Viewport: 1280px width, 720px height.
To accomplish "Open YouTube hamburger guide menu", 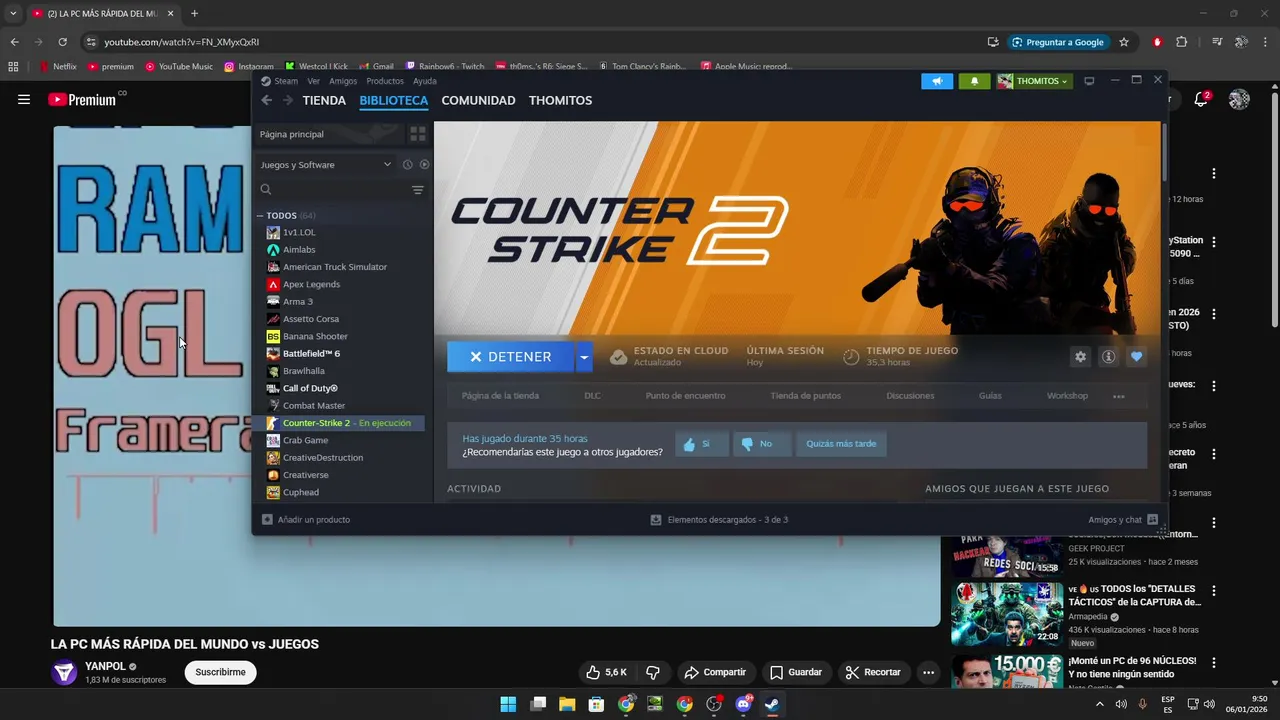I will 24,99.
